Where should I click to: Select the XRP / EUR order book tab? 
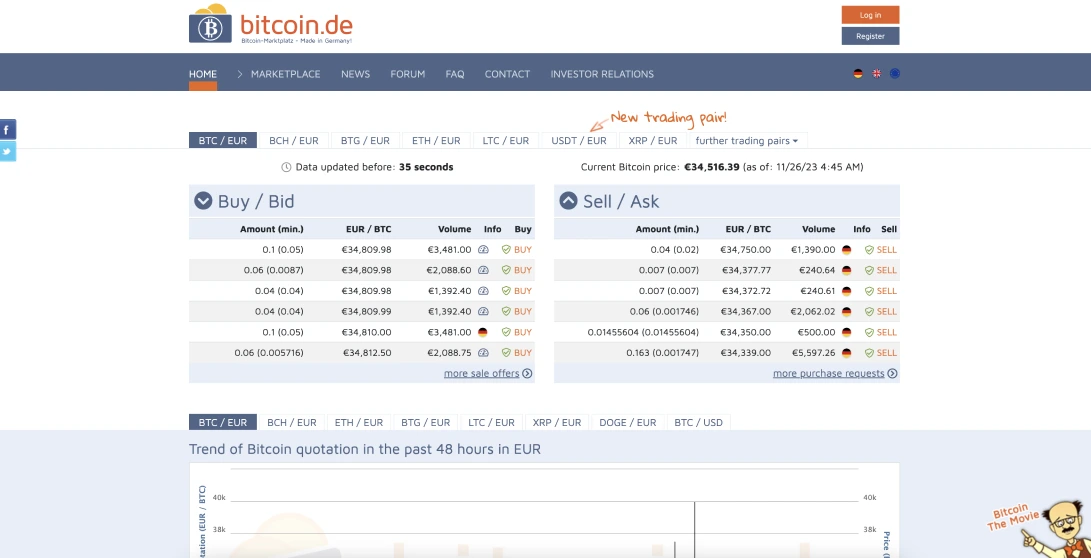pyautogui.click(x=653, y=141)
